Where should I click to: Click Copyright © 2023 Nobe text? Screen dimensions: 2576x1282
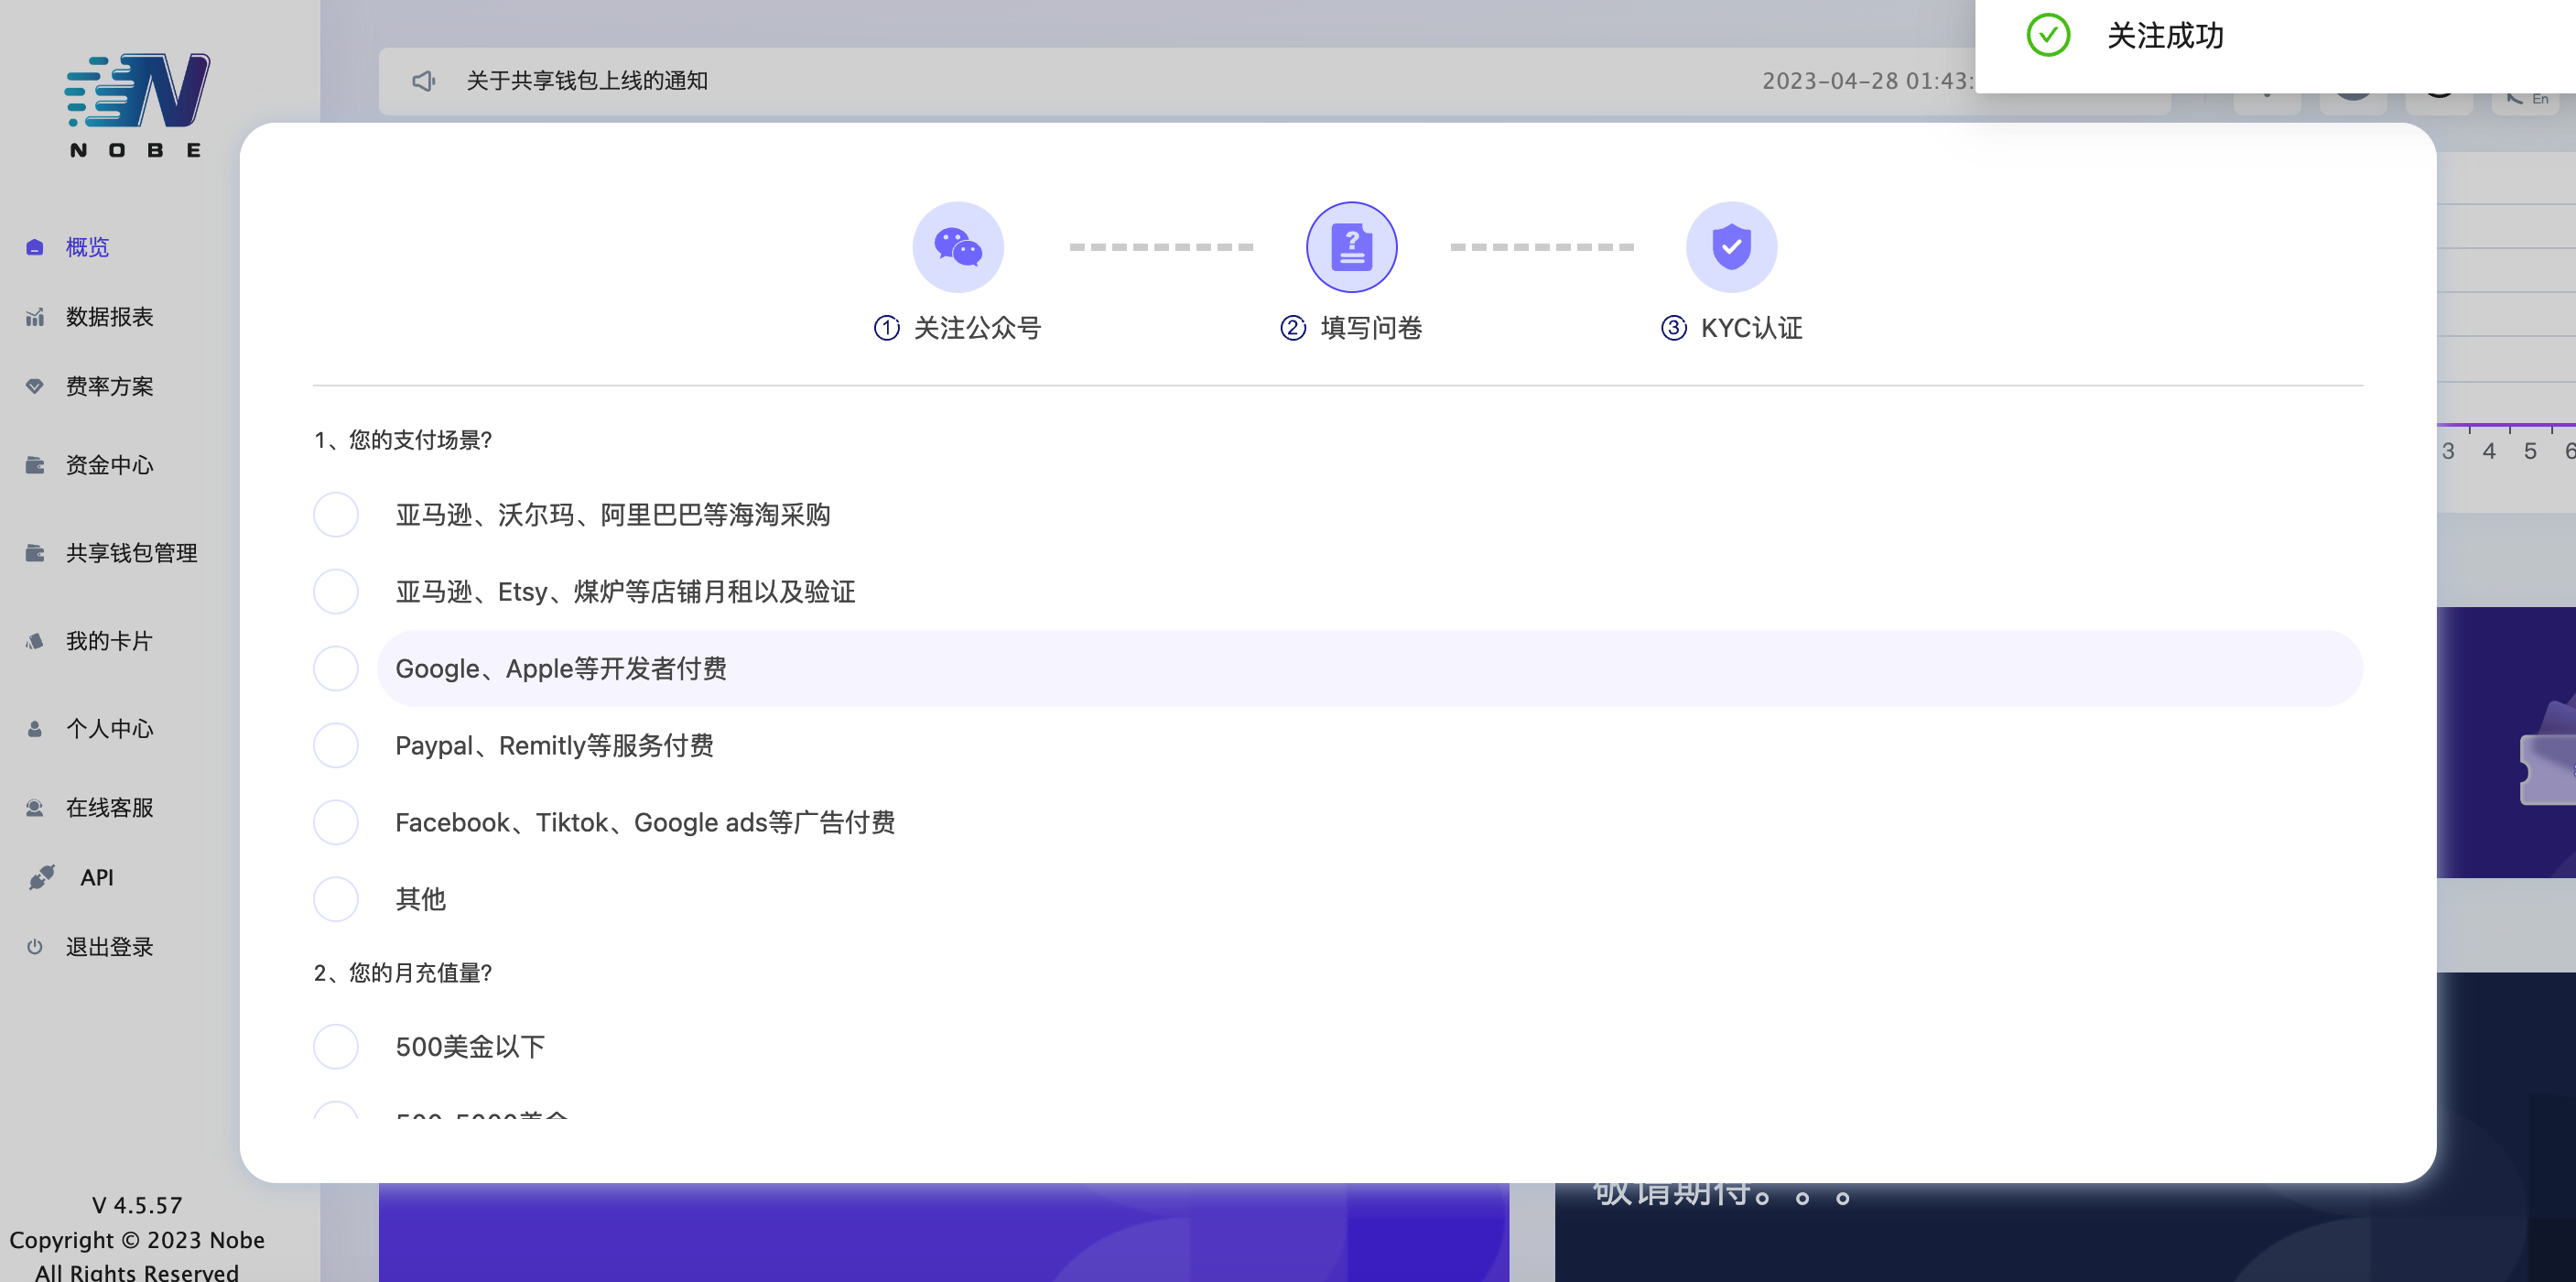[137, 1240]
